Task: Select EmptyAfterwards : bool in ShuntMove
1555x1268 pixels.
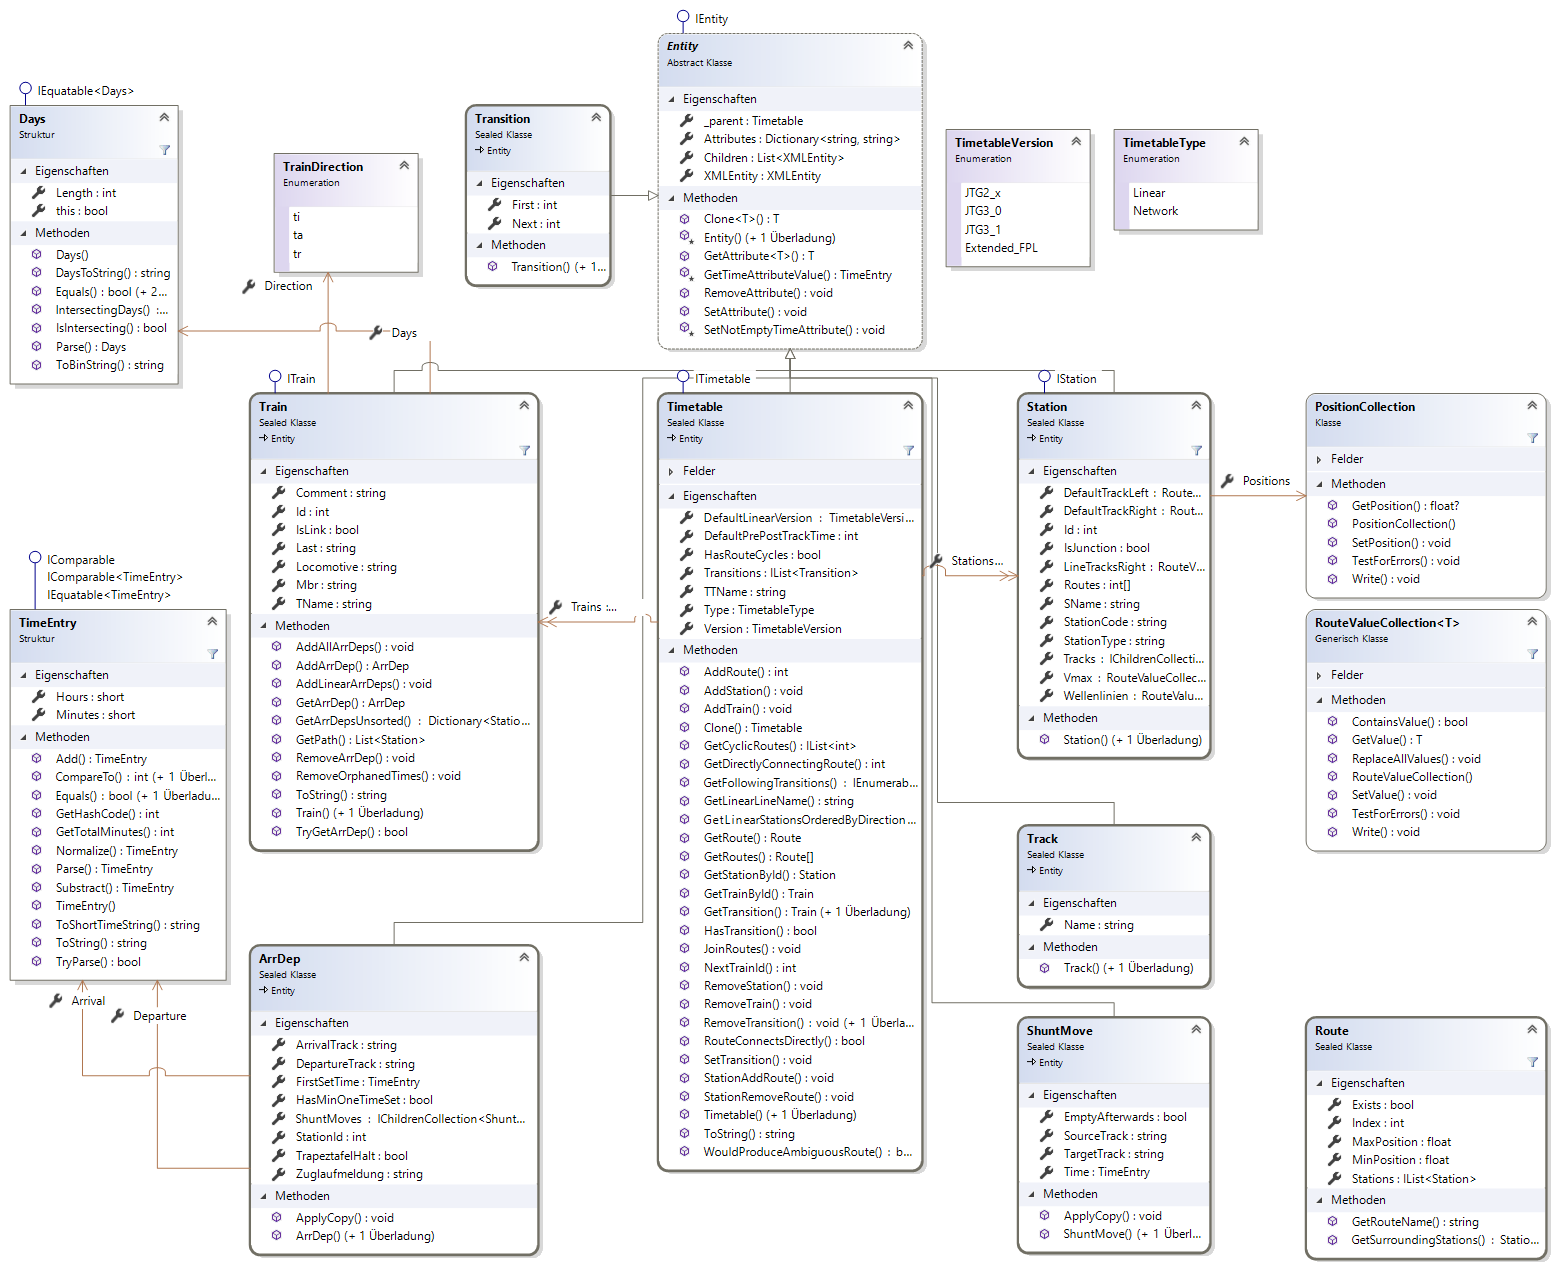Action: 1125,1117
